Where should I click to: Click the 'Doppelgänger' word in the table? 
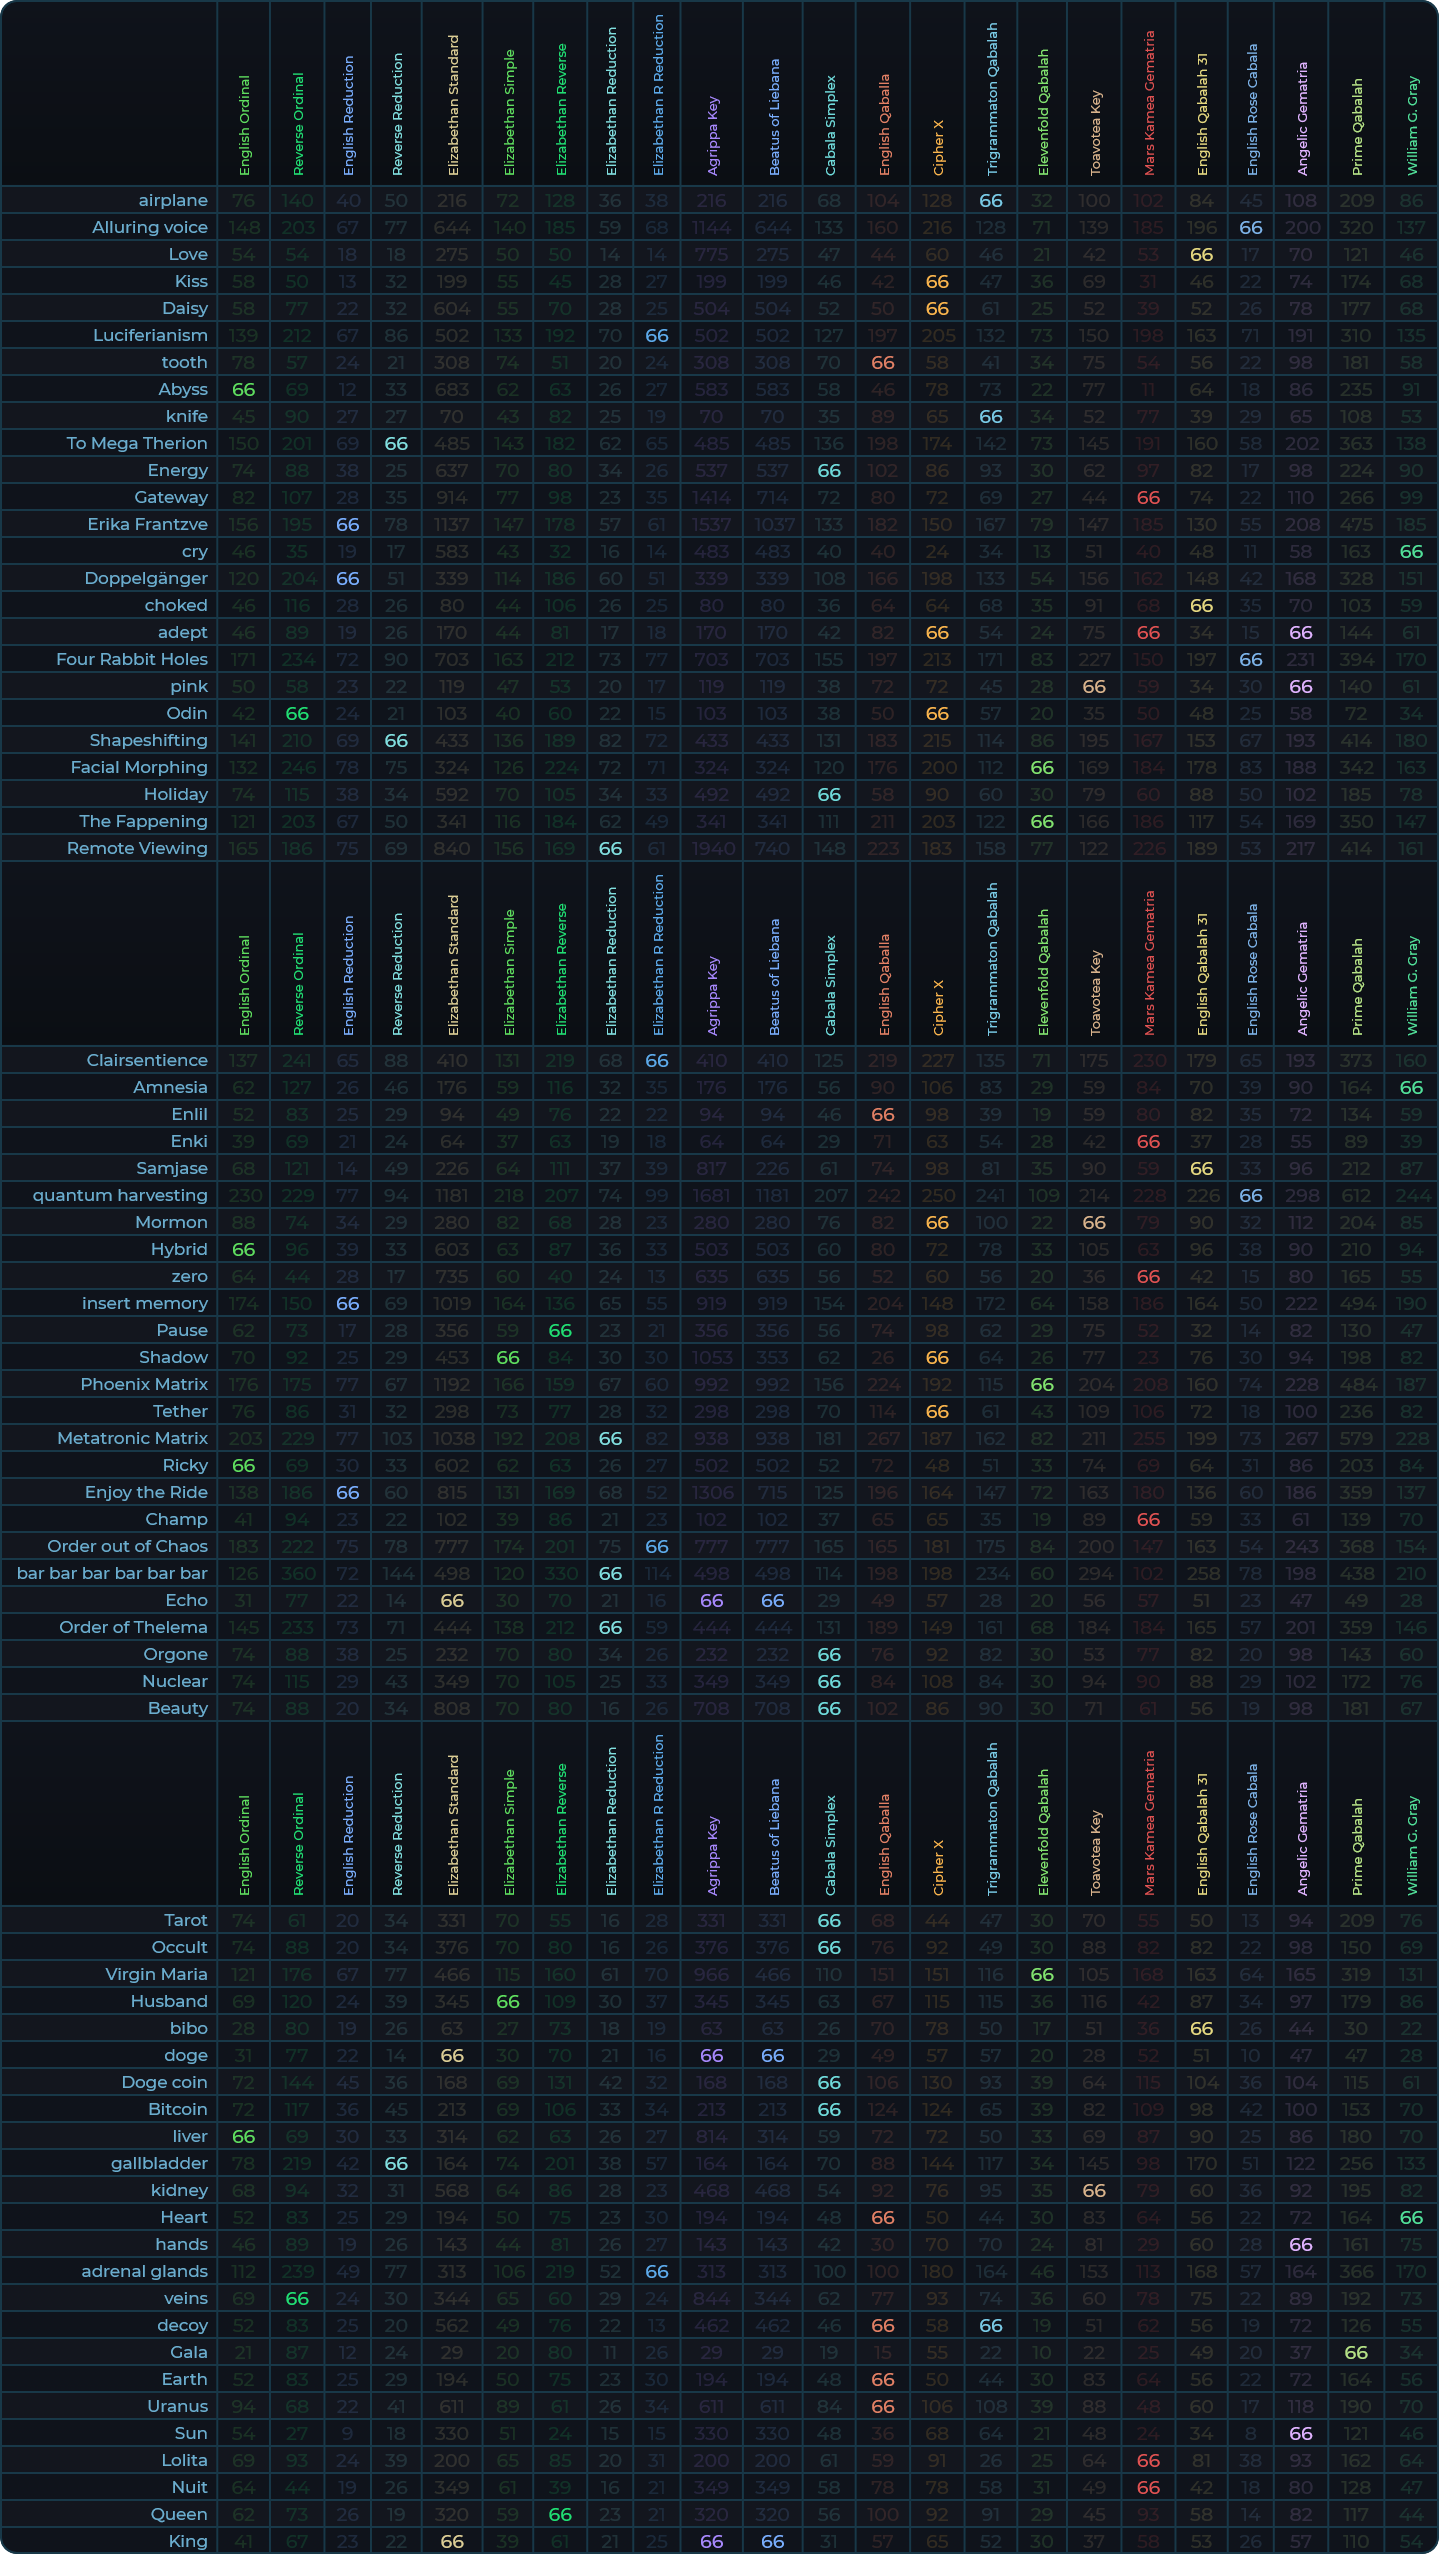click(x=146, y=579)
